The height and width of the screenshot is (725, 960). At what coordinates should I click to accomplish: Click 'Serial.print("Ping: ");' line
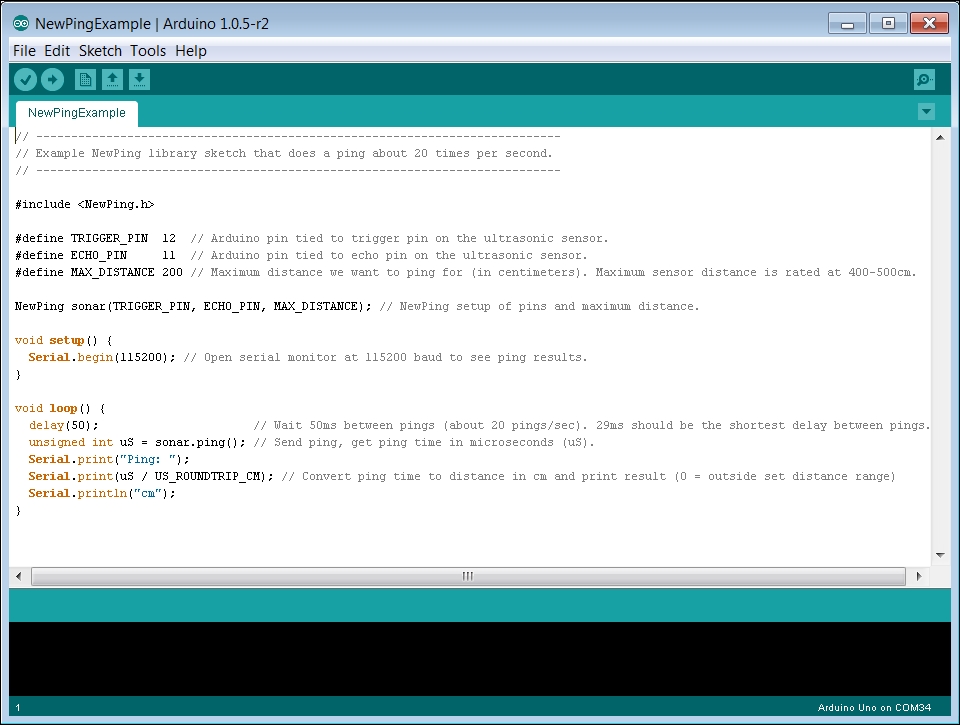(109, 459)
